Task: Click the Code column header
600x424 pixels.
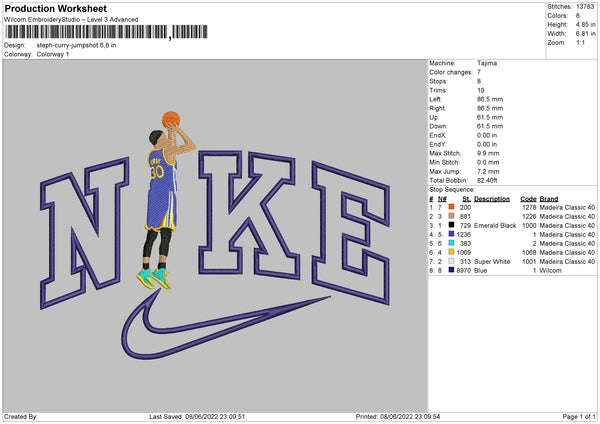Action: tap(528, 199)
